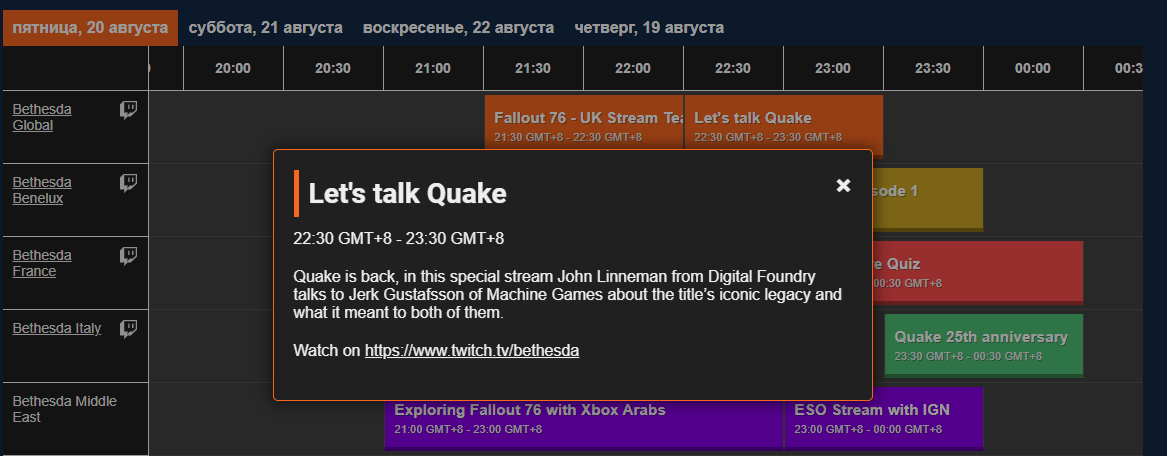Screen dimensions: 1167x456
Task: Open Exploring Fallout 76 with Xbox Arabs event
Action: click(584, 425)
